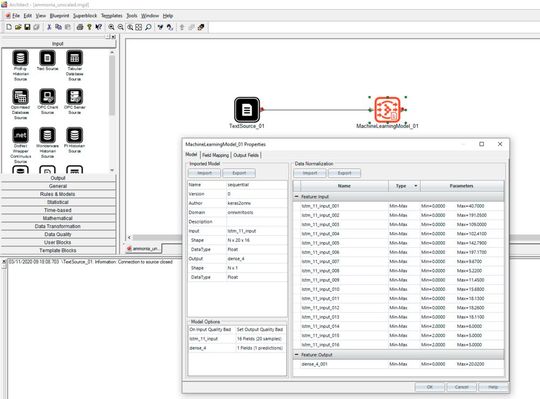
Task: Click Cancel in properties dialog
Action: [461, 387]
